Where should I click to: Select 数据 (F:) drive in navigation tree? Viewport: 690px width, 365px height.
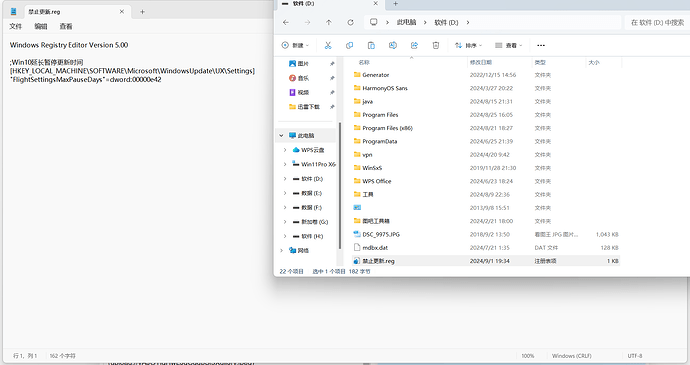click(x=307, y=207)
